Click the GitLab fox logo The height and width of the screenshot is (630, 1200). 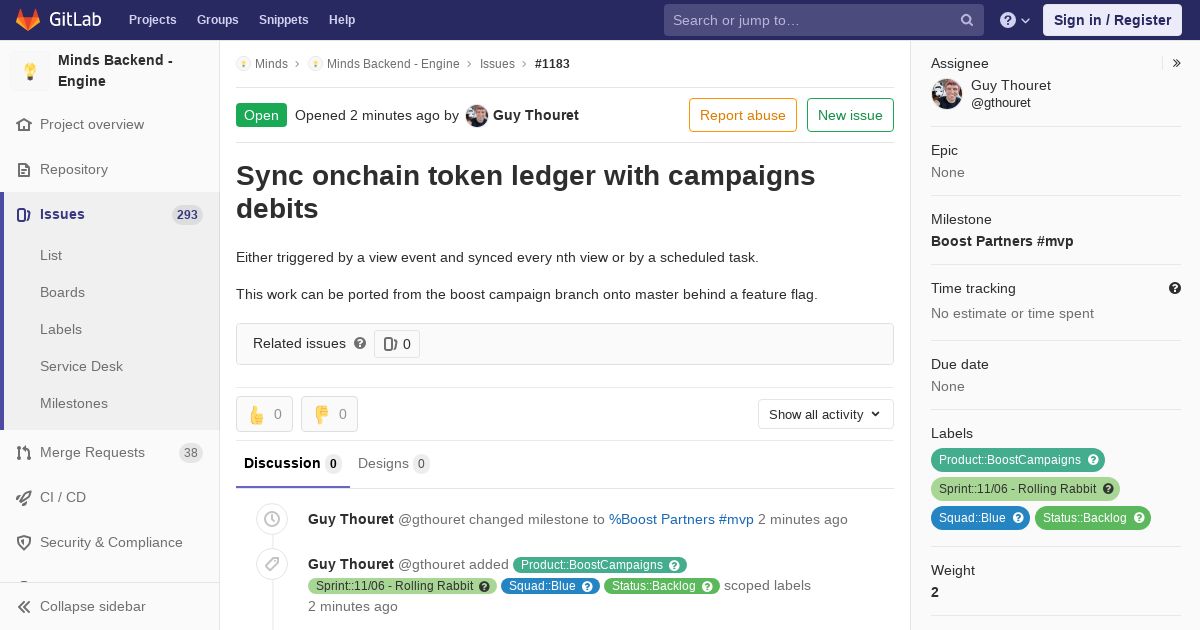pyautogui.click(x=28, y=20)
